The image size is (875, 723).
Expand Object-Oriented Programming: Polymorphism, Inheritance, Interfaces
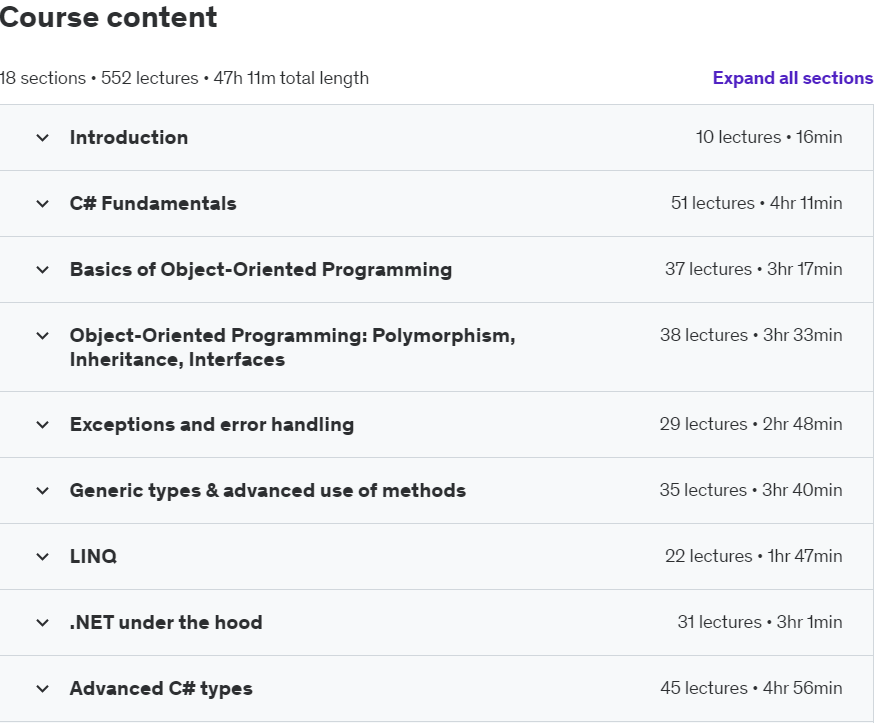[292, 347]
